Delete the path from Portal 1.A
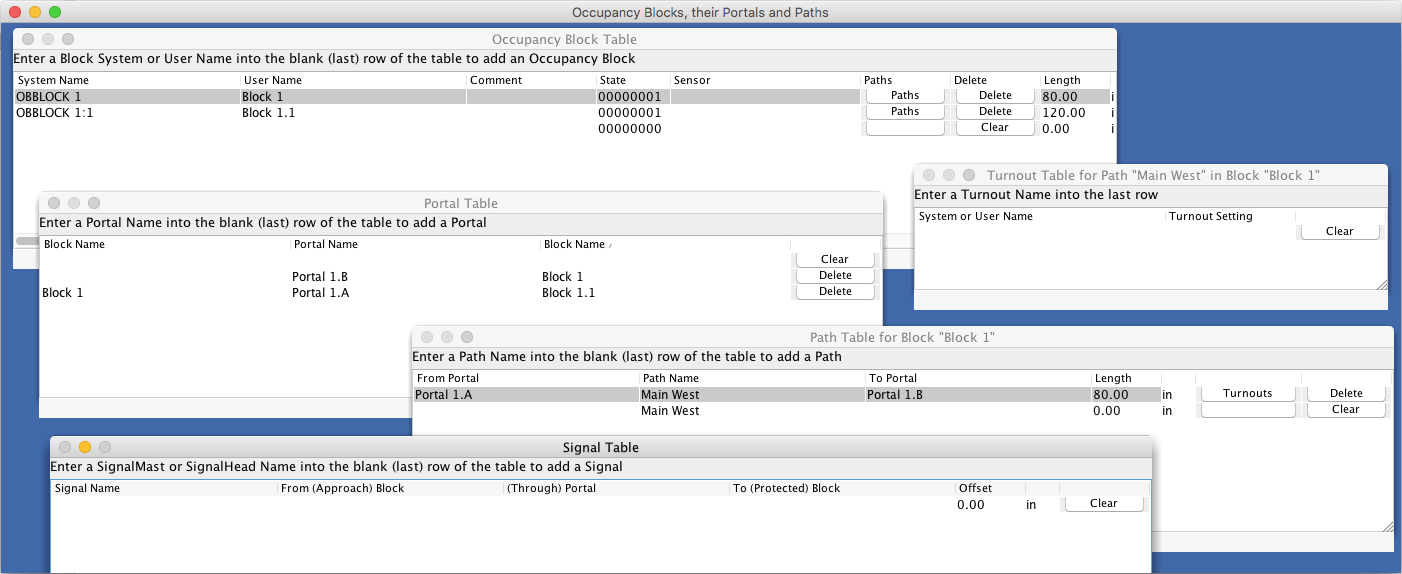Screen dimensions: 1402x574 click(x=1346, y=394)
